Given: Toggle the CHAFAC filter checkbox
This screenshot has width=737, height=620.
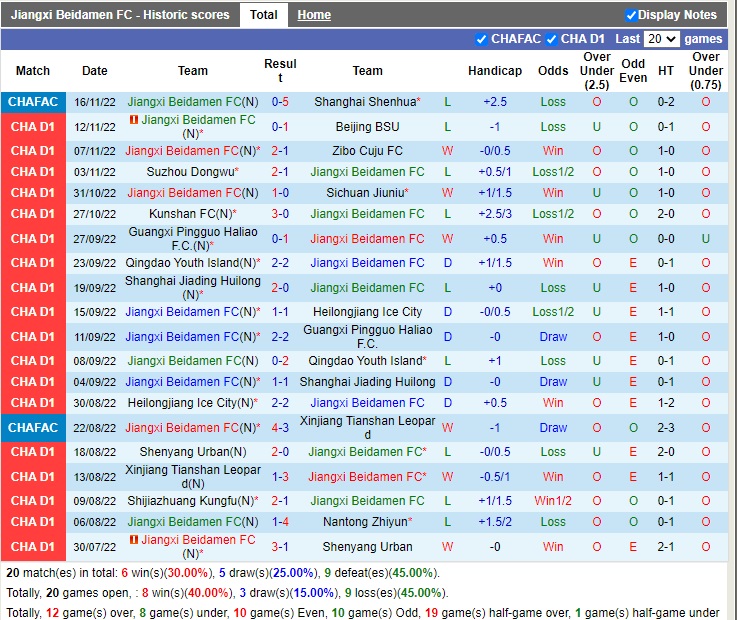Looking at the screenshot, I should coord(482,39).
